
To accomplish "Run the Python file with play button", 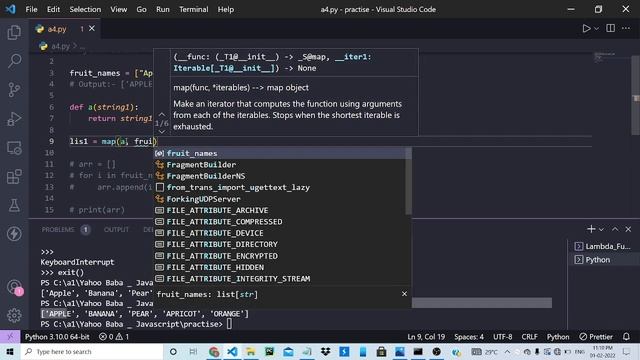I will [586, 29].
